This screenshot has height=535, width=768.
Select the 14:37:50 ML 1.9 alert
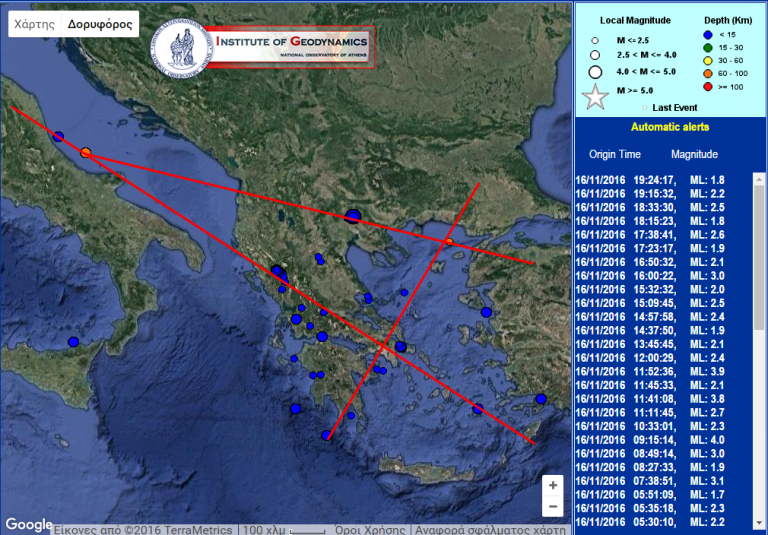coord(649,331)
